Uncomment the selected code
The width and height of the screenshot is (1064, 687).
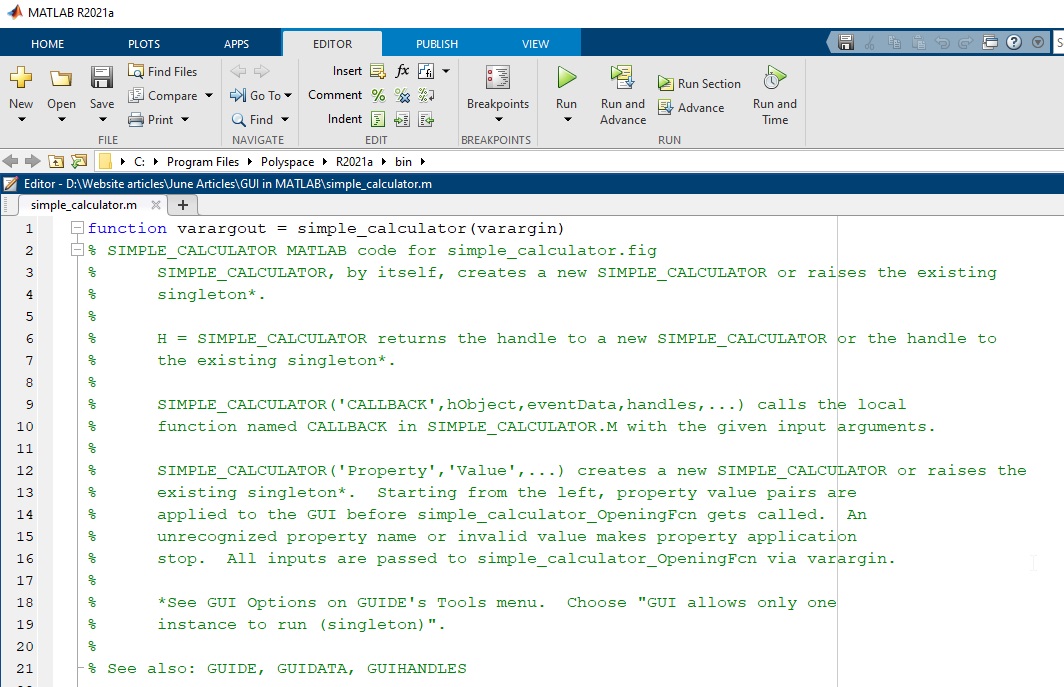coord(403,95)
